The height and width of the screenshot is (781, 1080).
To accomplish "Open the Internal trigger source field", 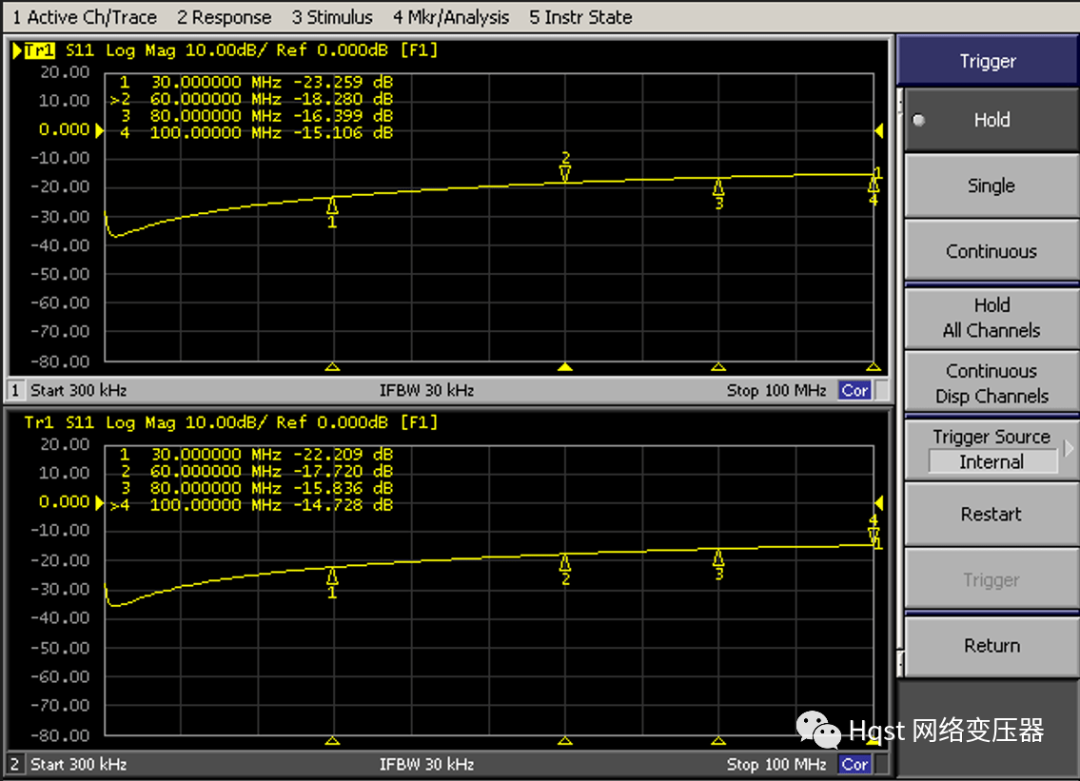I will (991, 462).
